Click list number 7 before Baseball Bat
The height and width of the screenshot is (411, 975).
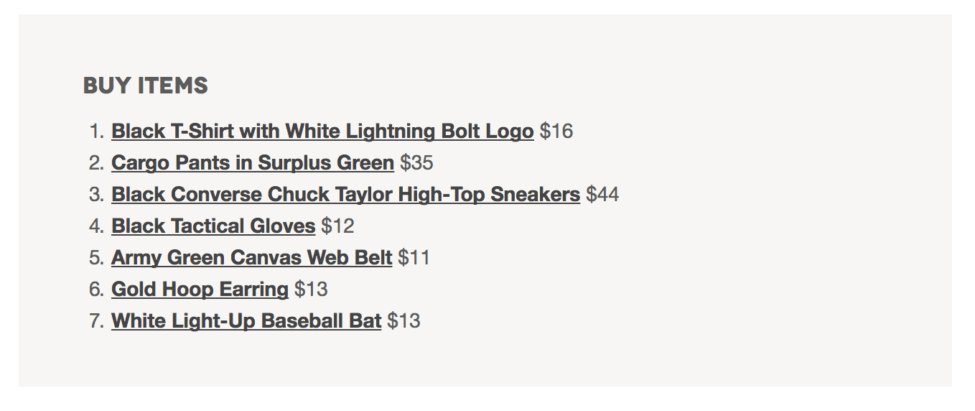point(97,321)
